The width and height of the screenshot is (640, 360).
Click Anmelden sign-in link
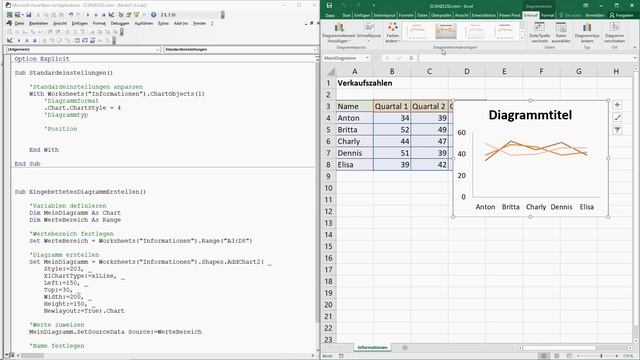coord(594,15)
